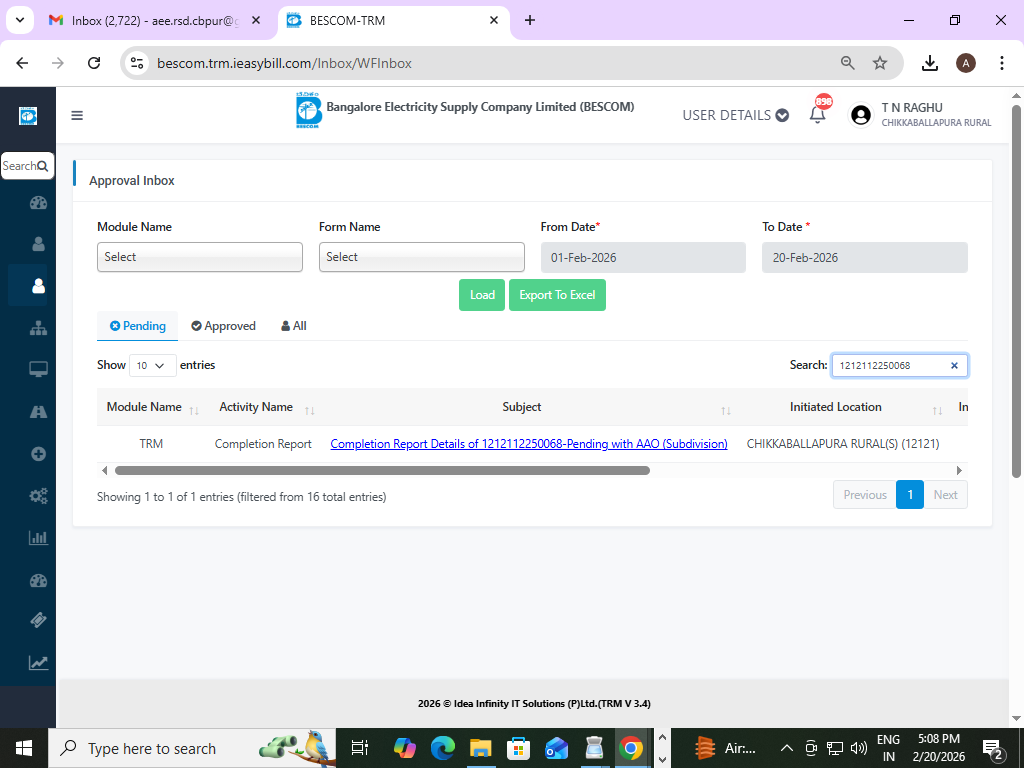Switch to the Pending tab
Viewport: 1024px width, 768px height.
coord(137,326)
